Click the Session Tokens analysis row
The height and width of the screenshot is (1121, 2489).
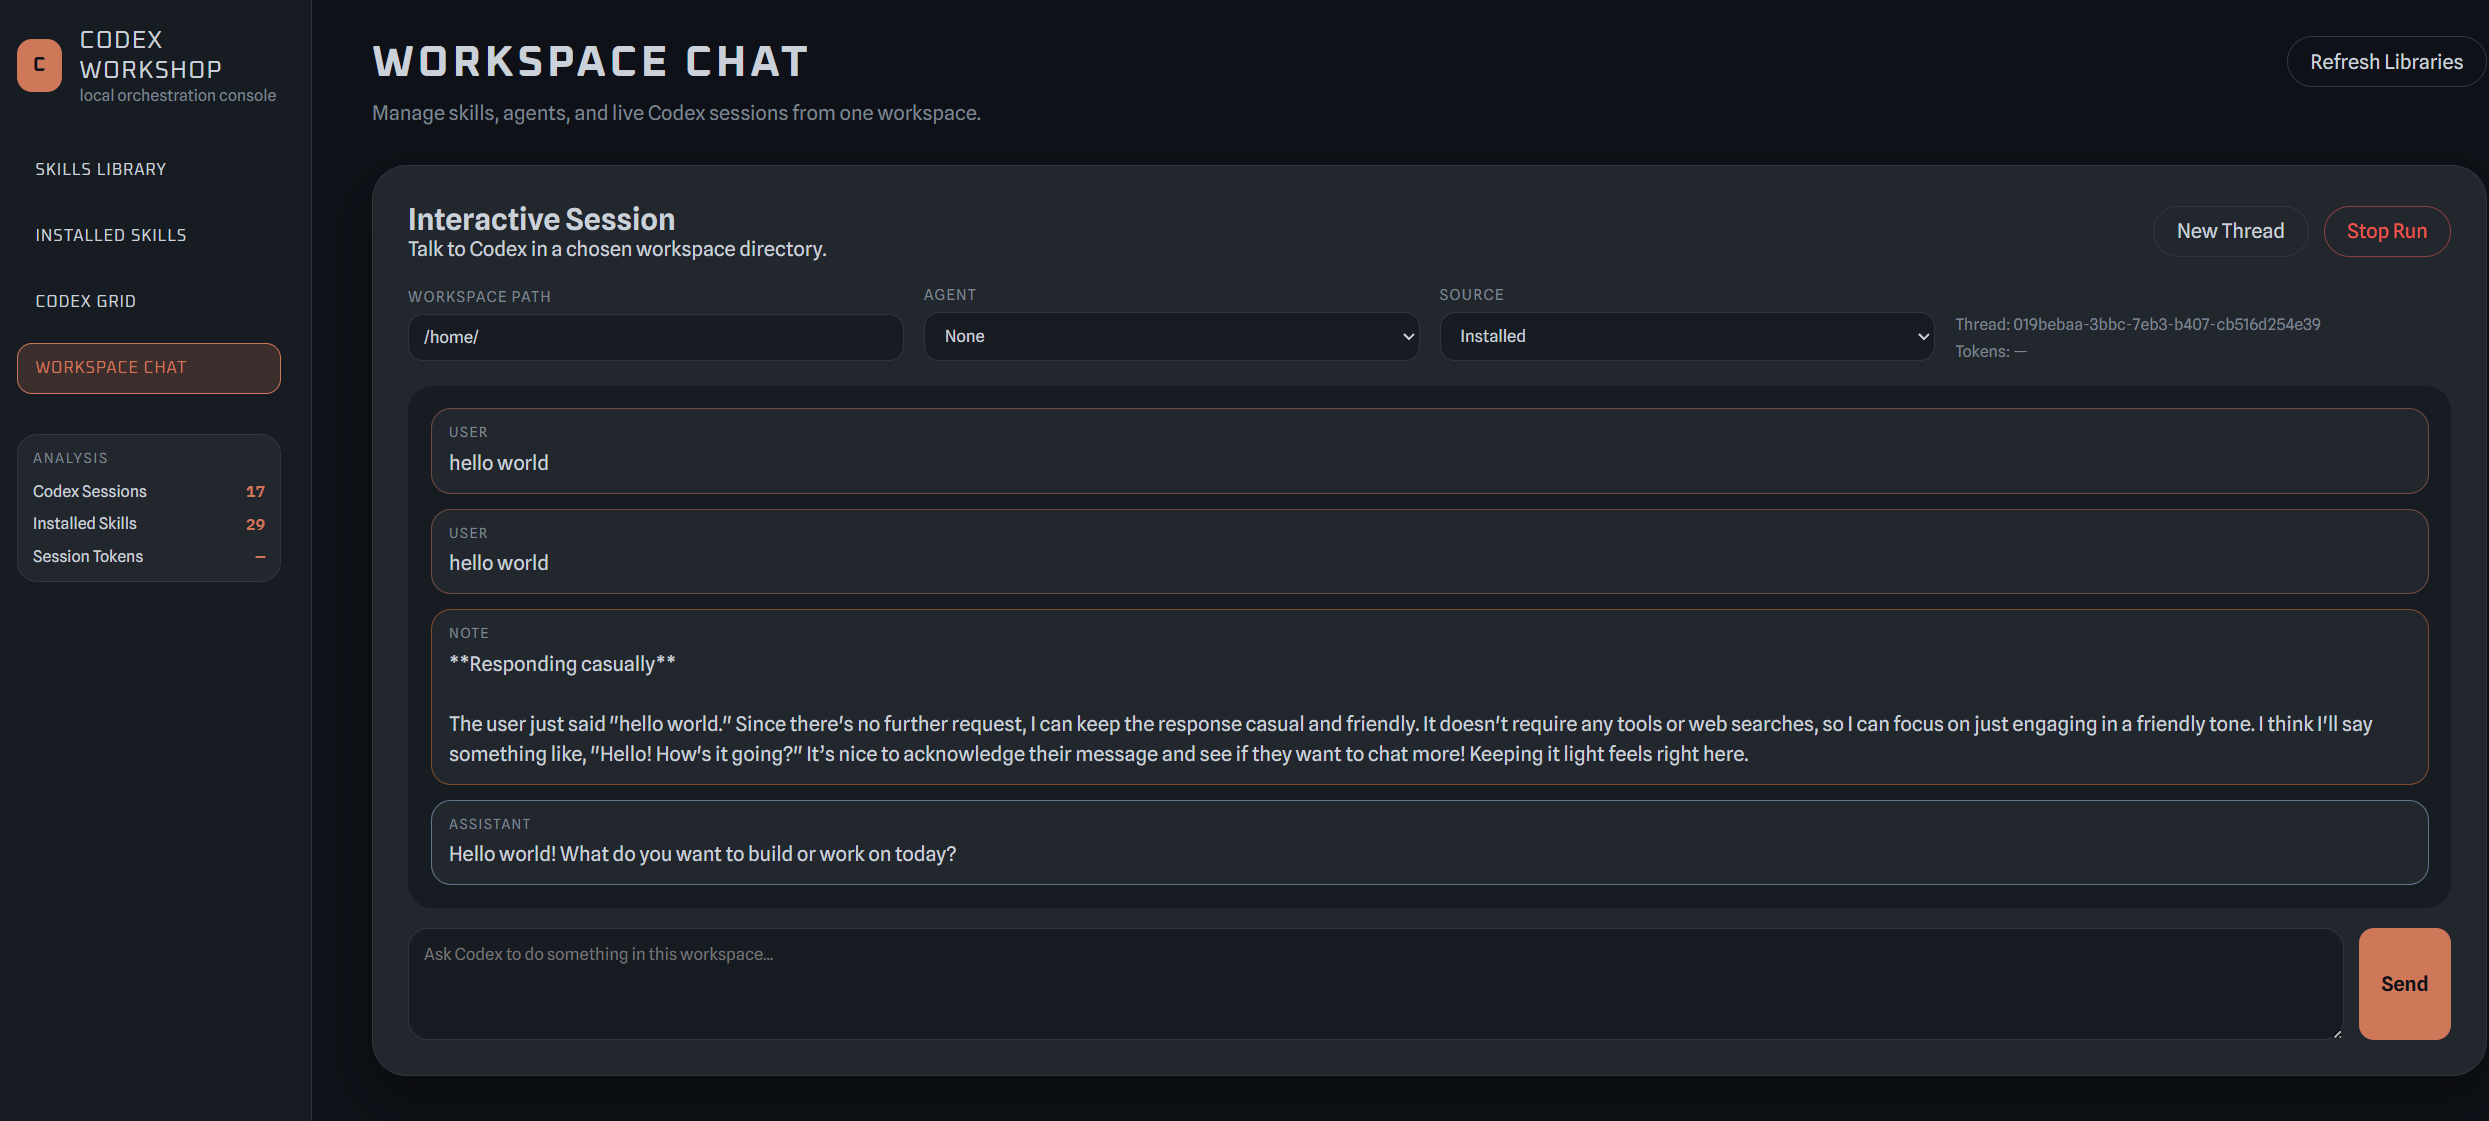click(148, 557)
